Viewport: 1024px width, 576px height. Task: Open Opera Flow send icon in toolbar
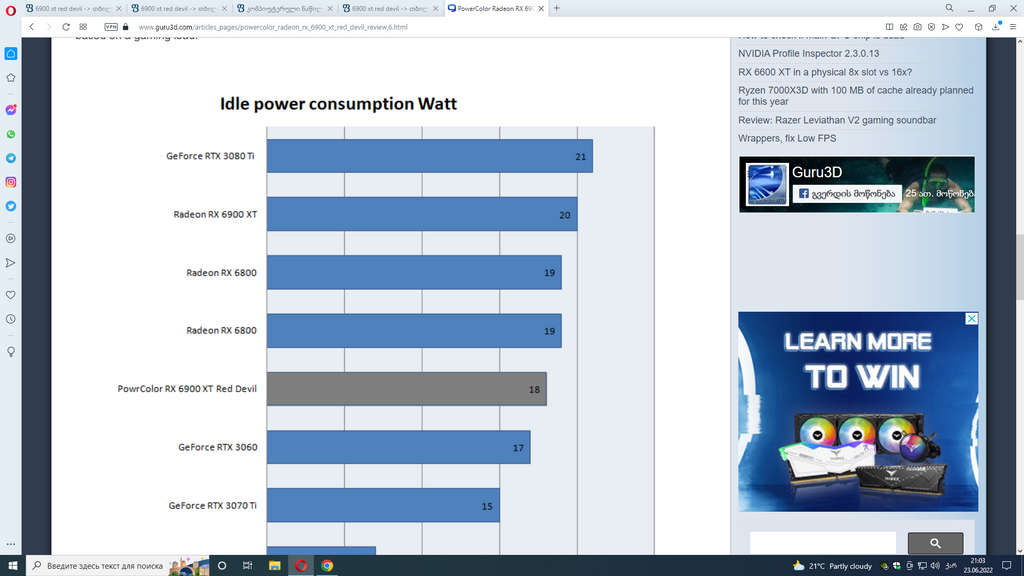[945, 27]
